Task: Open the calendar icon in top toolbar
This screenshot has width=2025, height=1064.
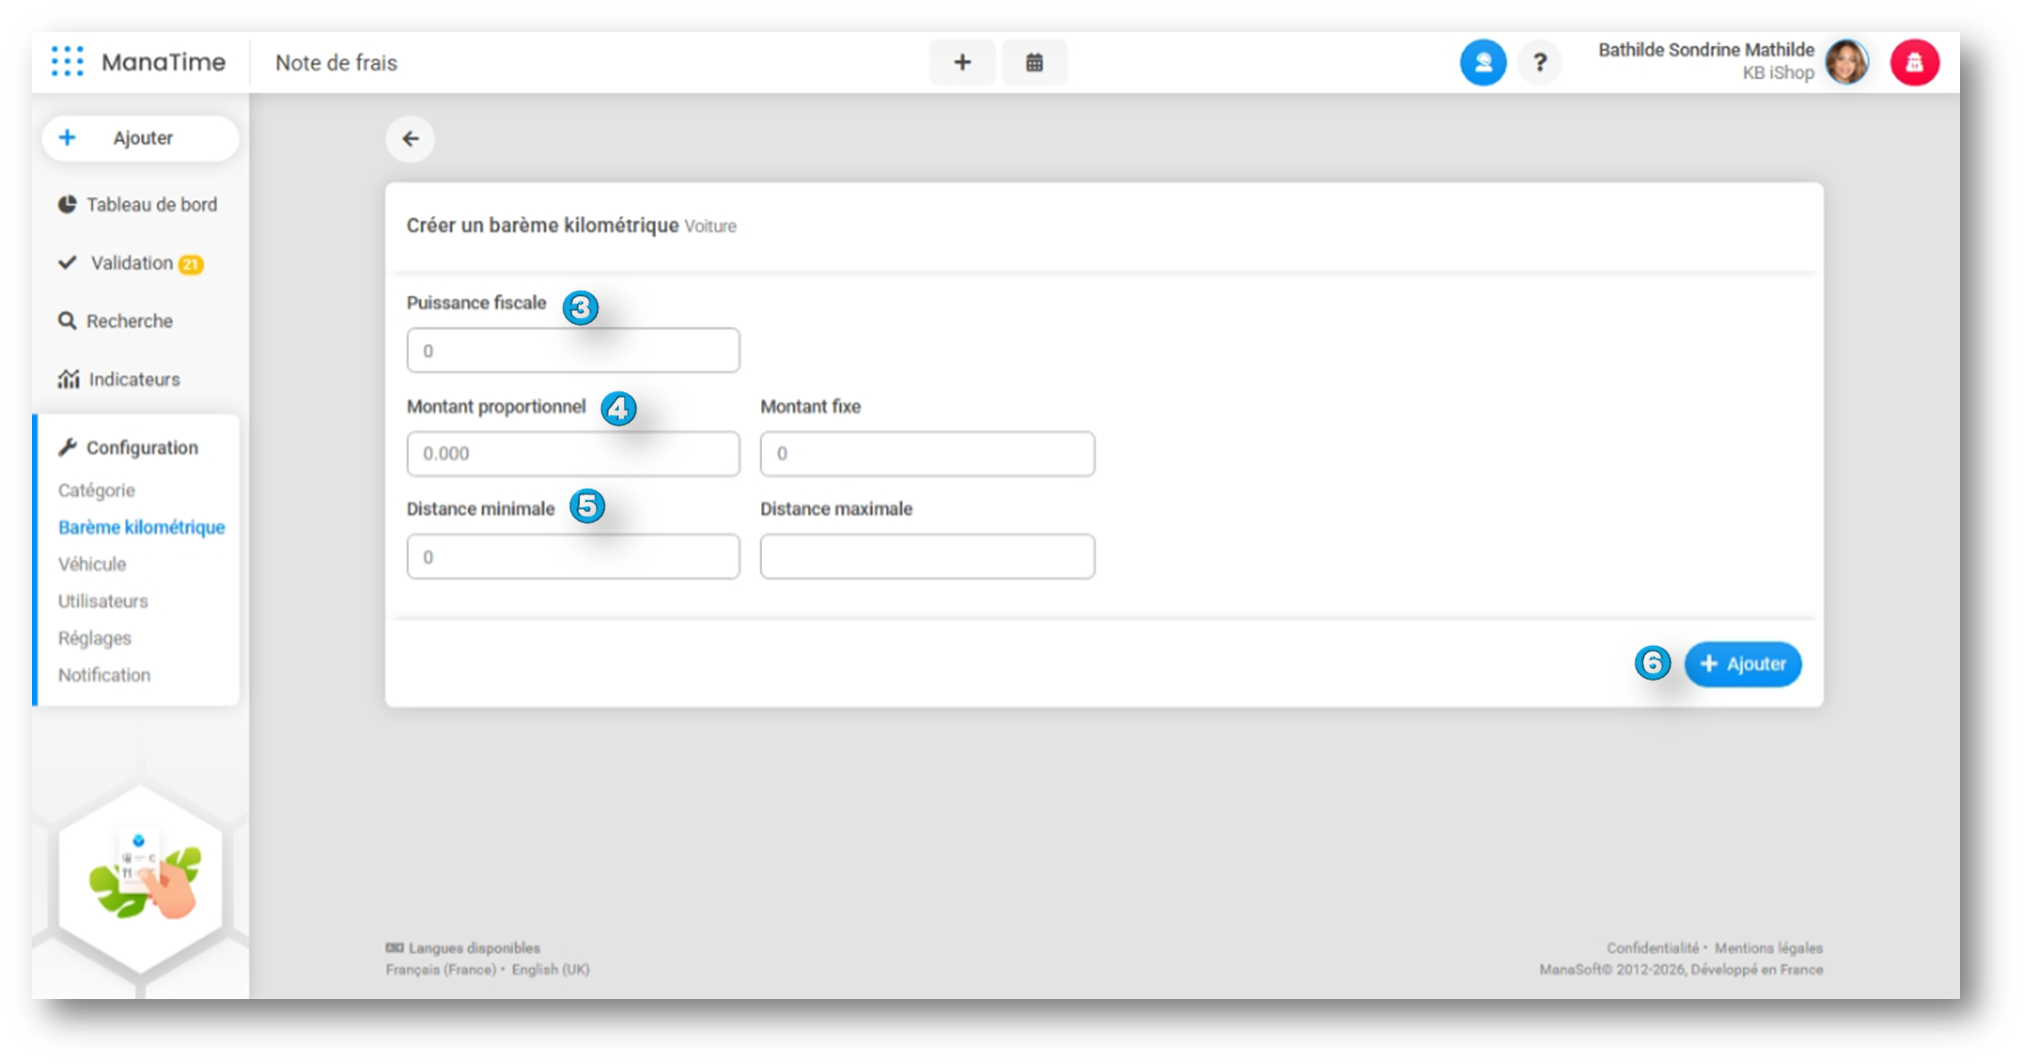Action: [1034, 63]
